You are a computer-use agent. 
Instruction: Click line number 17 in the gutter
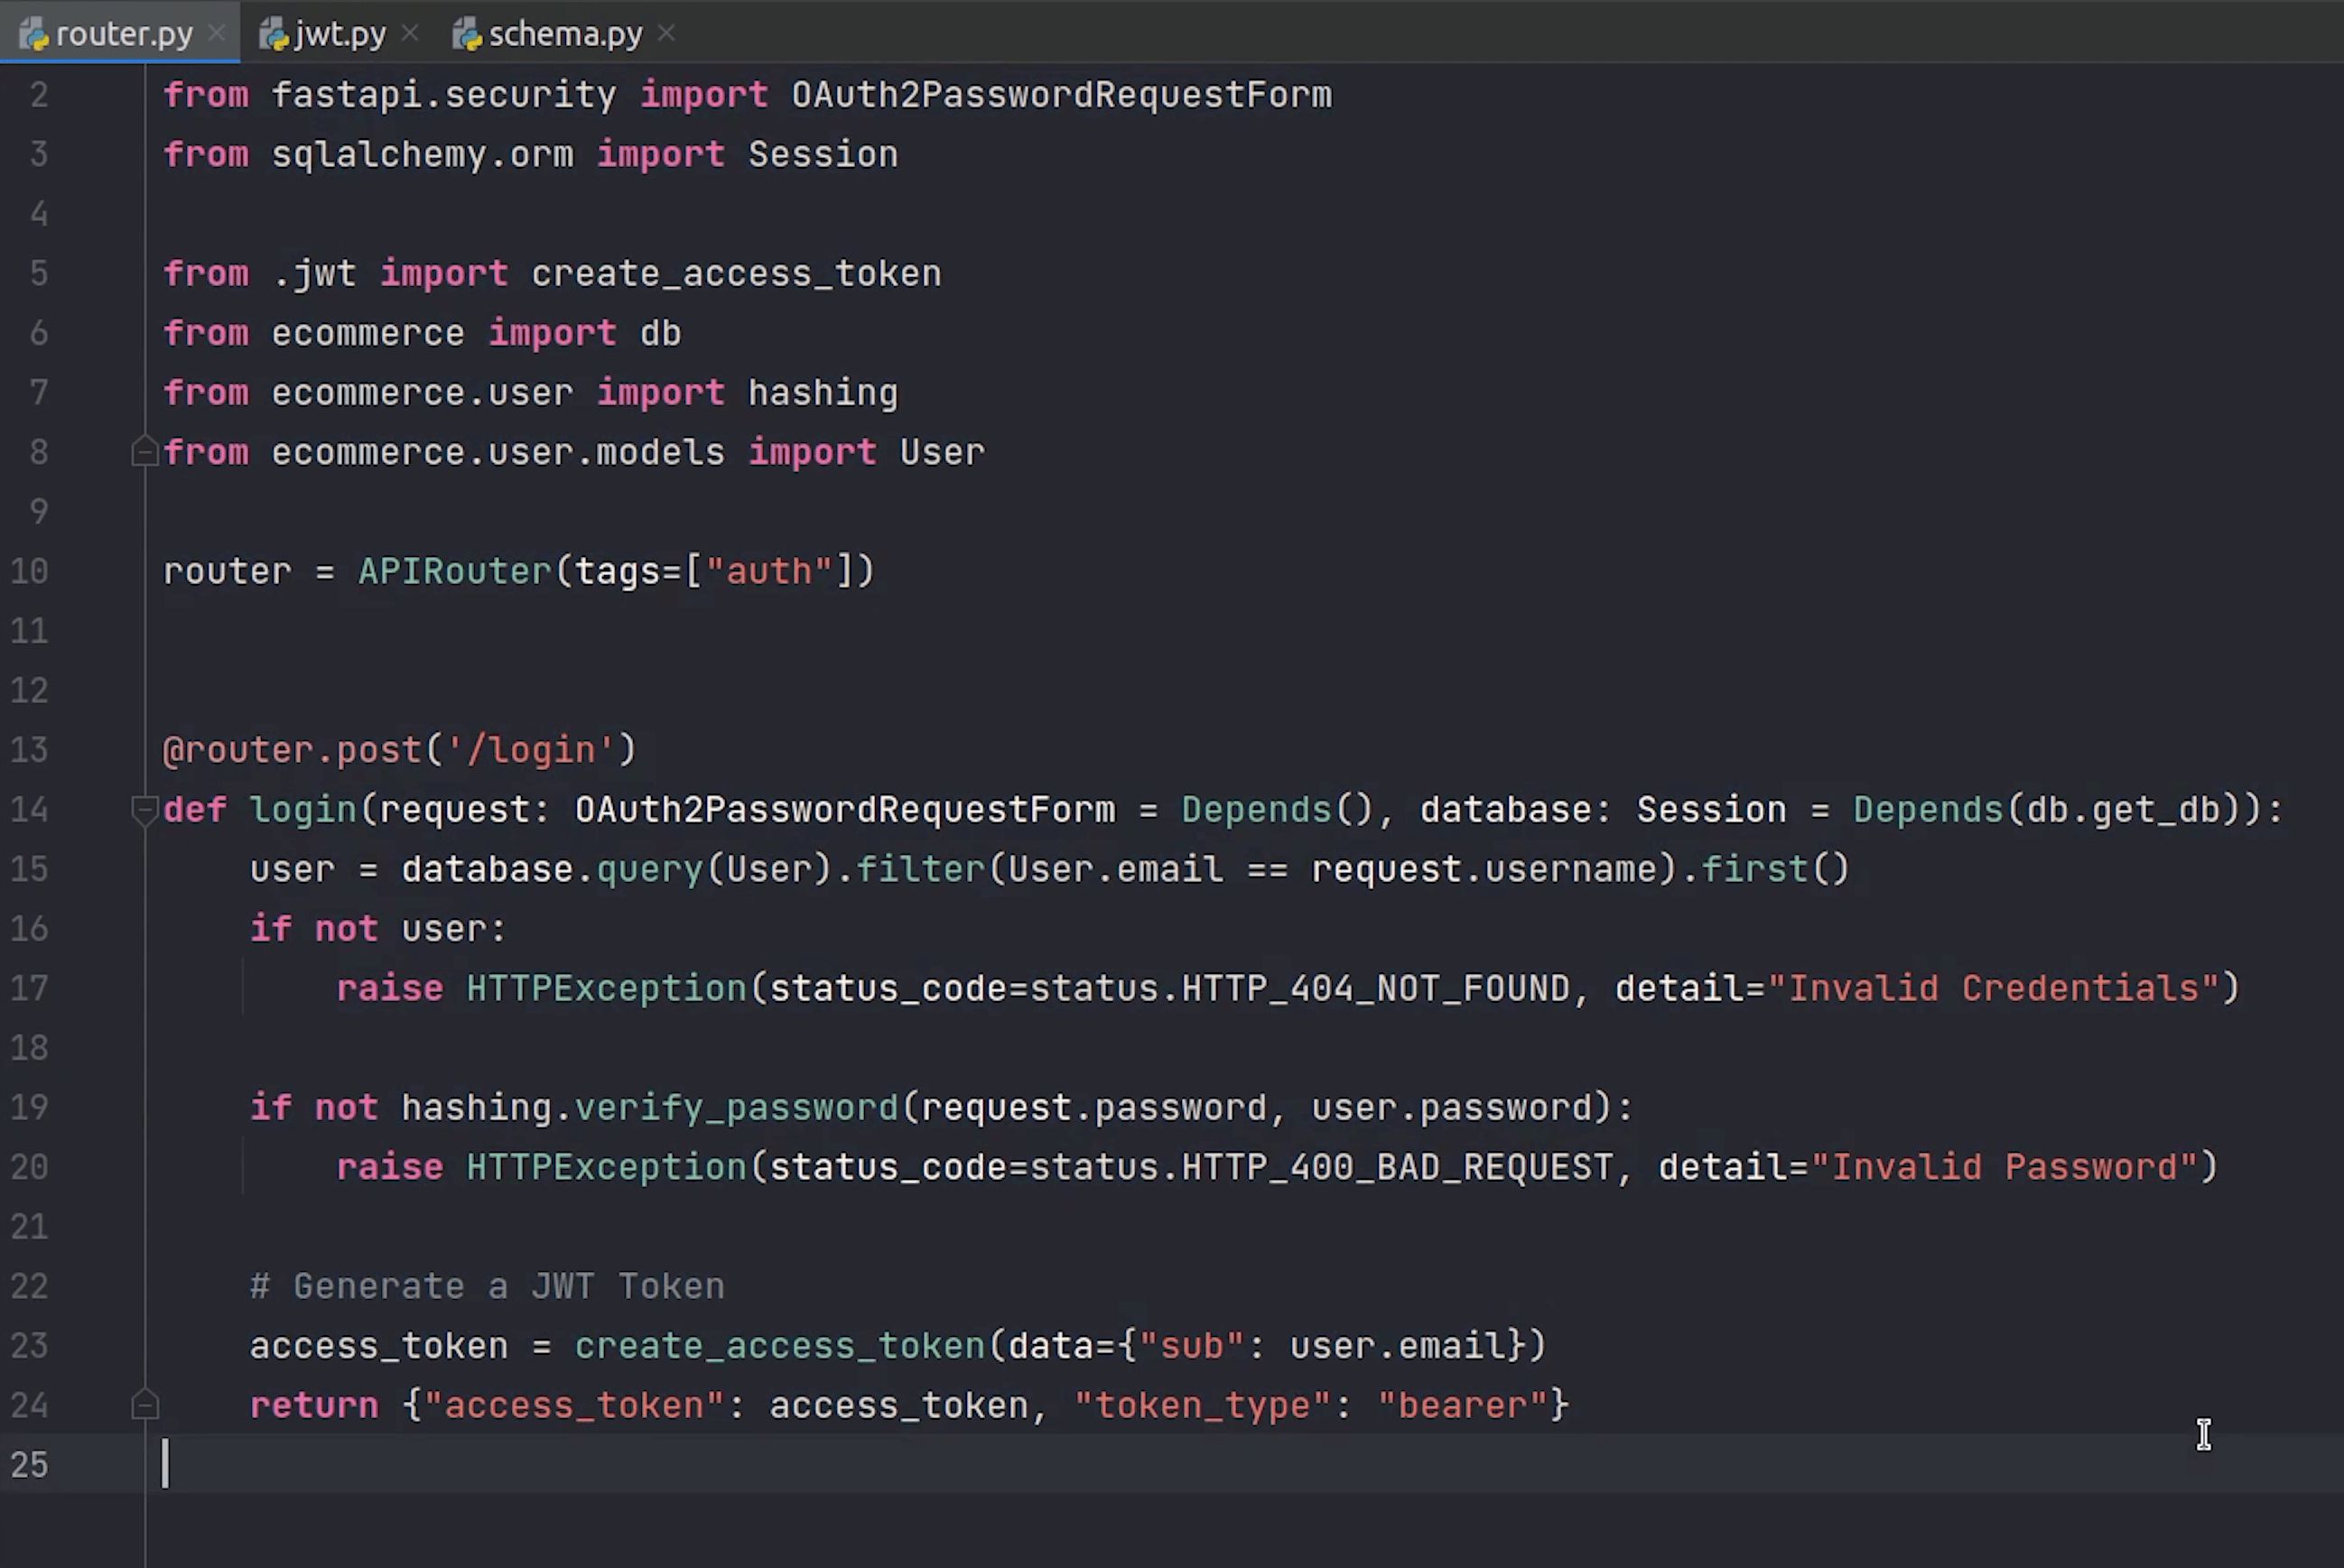pos(29,988)
